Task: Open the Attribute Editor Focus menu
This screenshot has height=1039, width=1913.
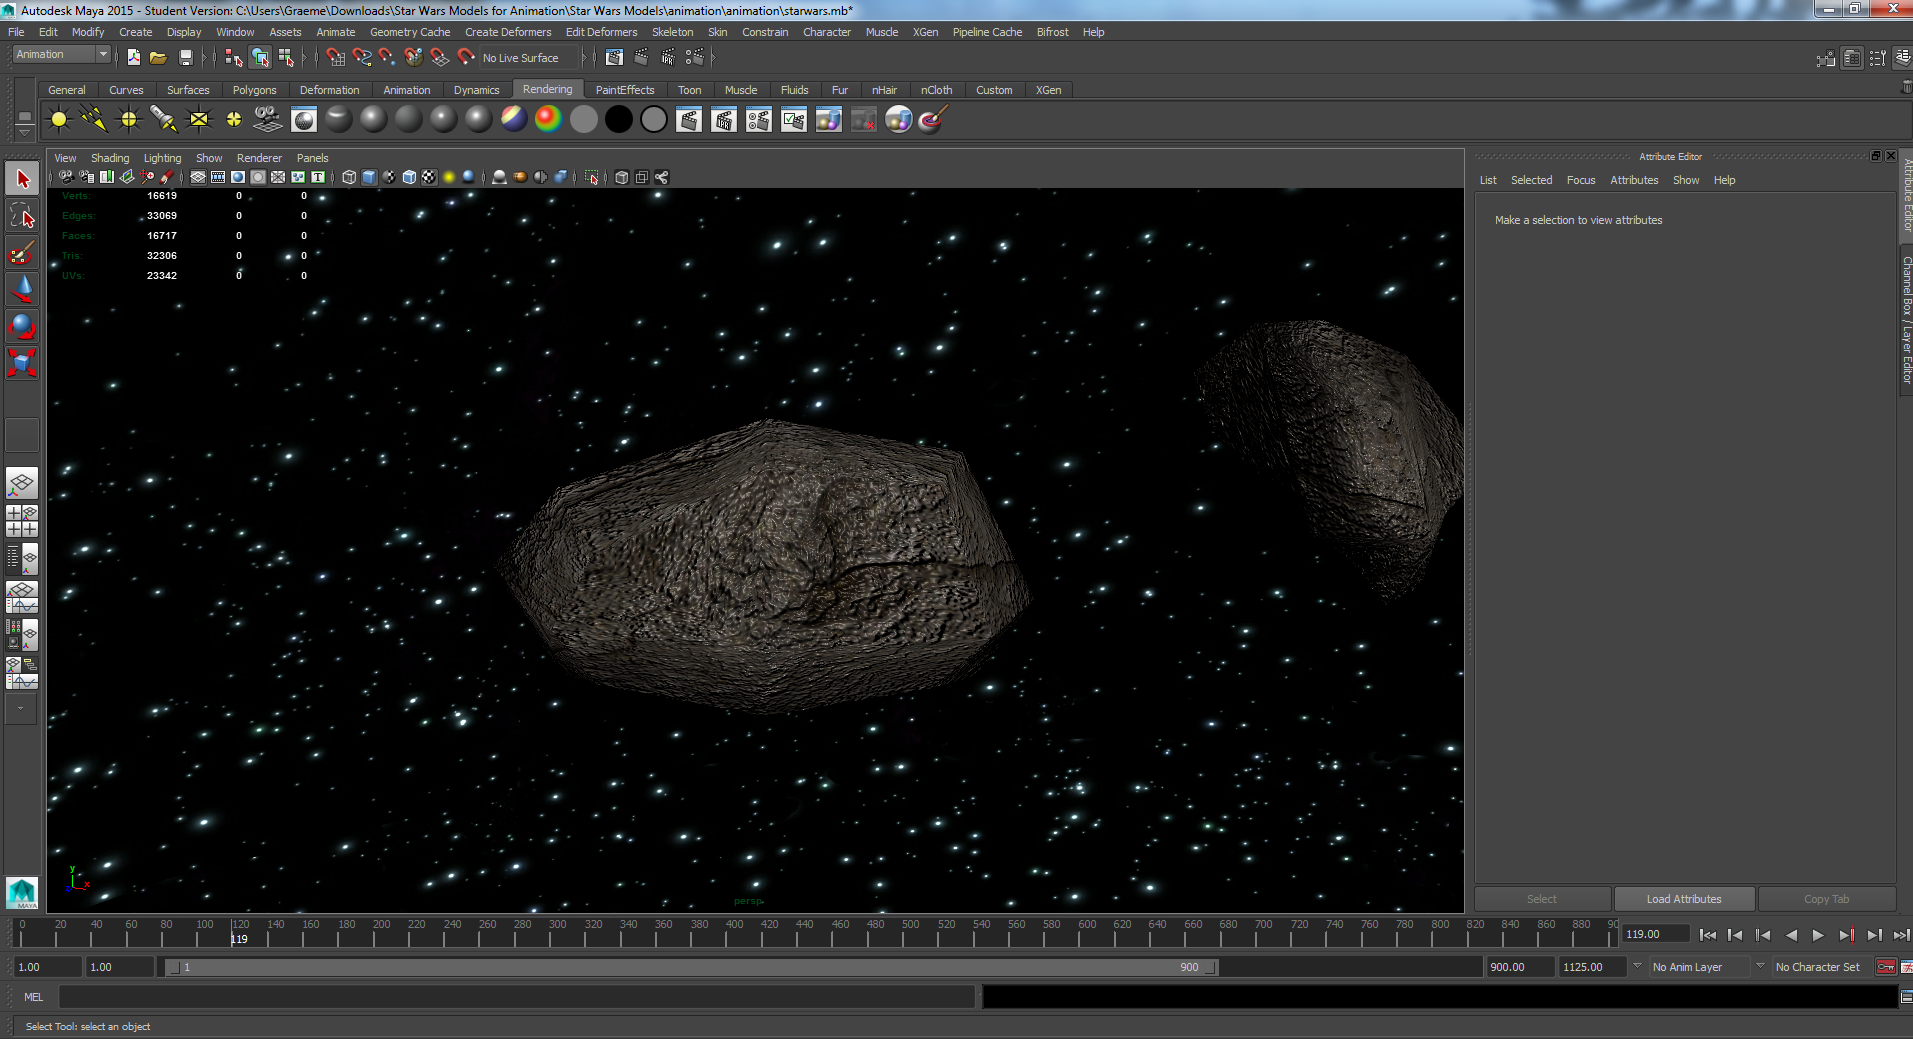Action: [1581, 180]
